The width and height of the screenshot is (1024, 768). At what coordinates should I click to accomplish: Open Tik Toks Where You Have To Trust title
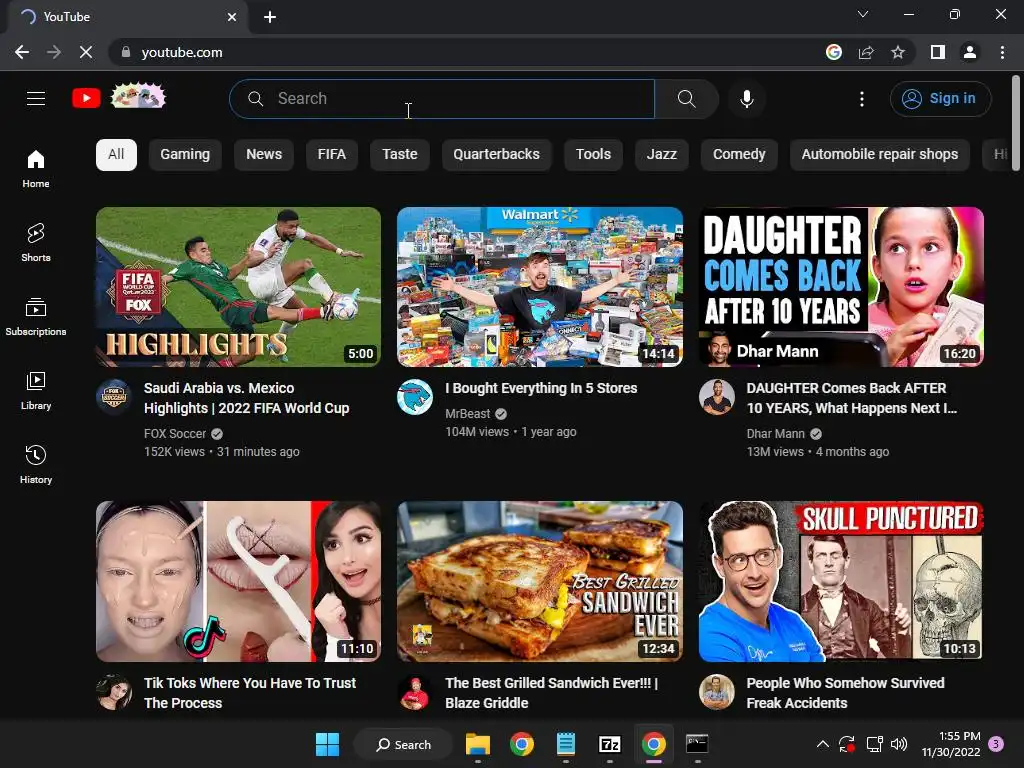tap(250, 693)
